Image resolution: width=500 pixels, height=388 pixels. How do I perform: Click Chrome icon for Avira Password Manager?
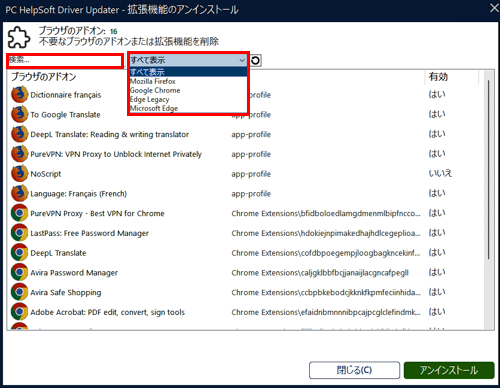tap(20, 272)
